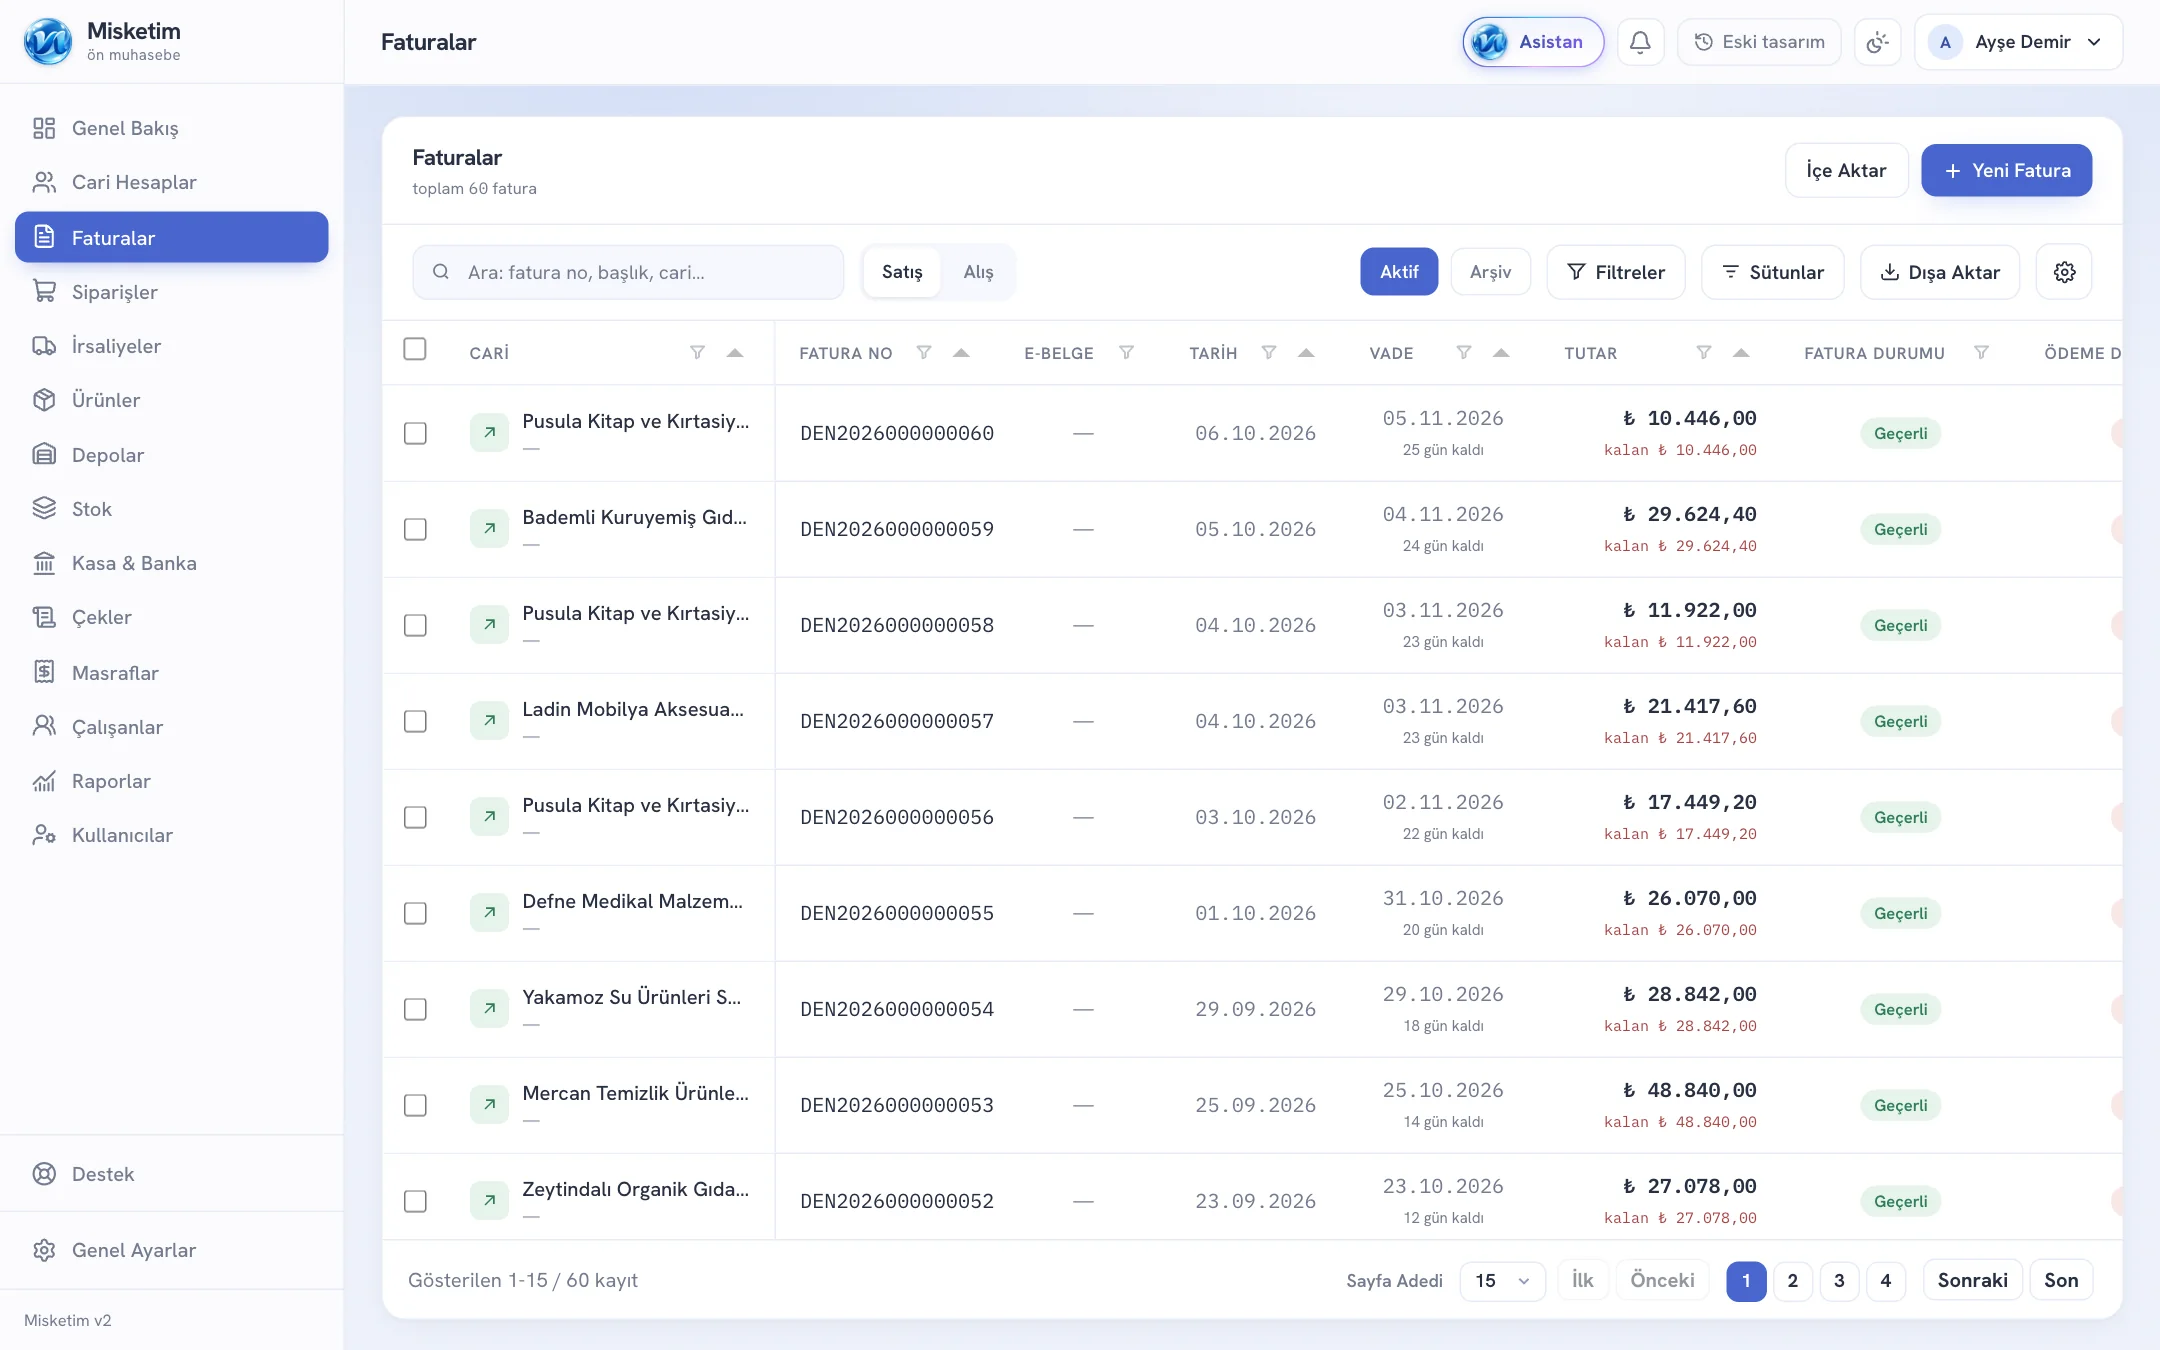Go to page 3 in pagination
Viewport: 2160px width, 1350px height.
pos(1839,1281)
